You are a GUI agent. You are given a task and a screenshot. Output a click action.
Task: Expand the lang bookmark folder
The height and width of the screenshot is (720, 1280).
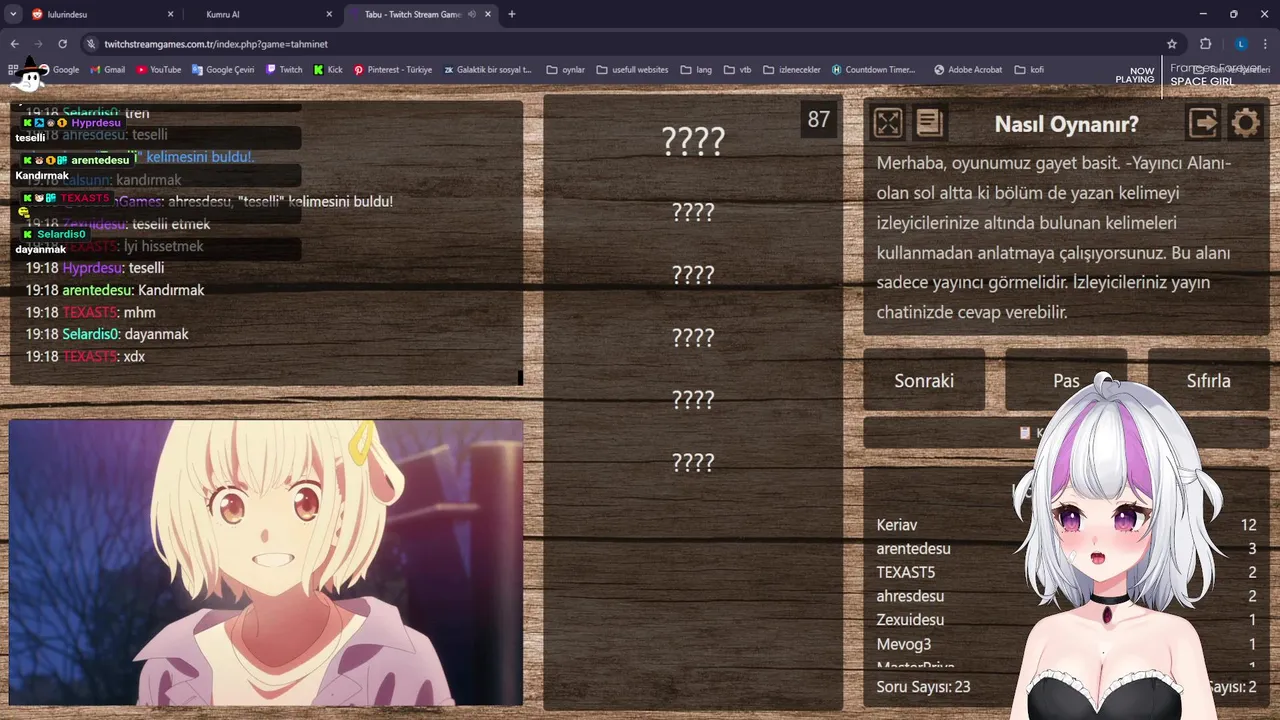(696, 70)
